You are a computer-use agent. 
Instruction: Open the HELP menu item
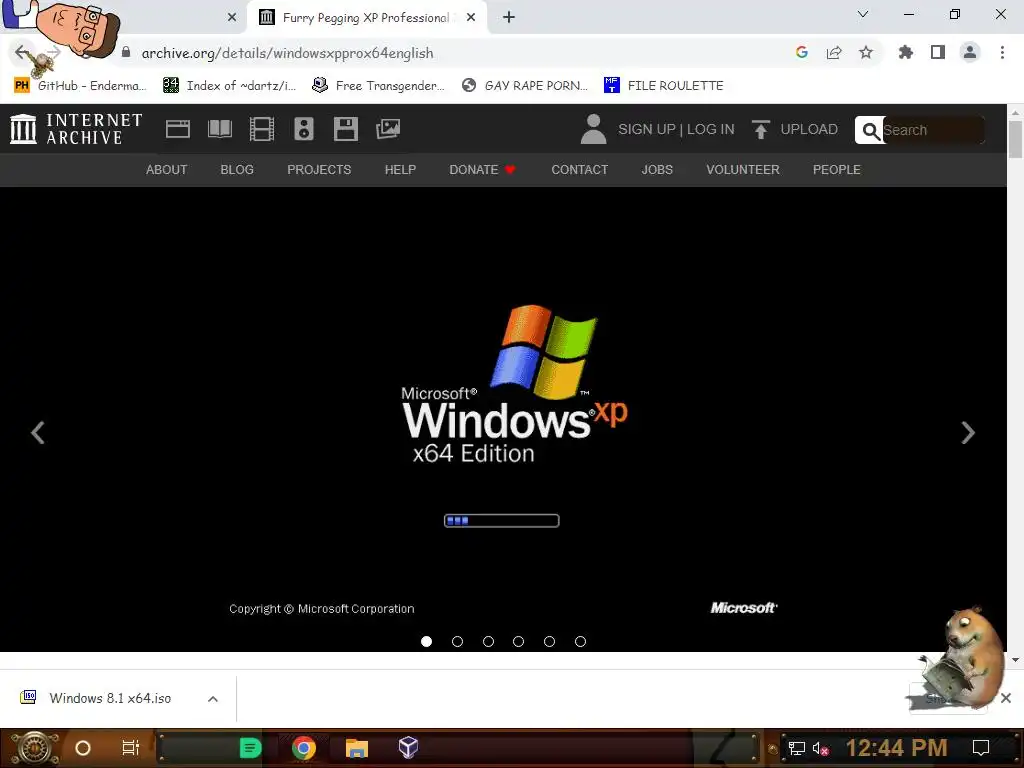click(400, 170)
